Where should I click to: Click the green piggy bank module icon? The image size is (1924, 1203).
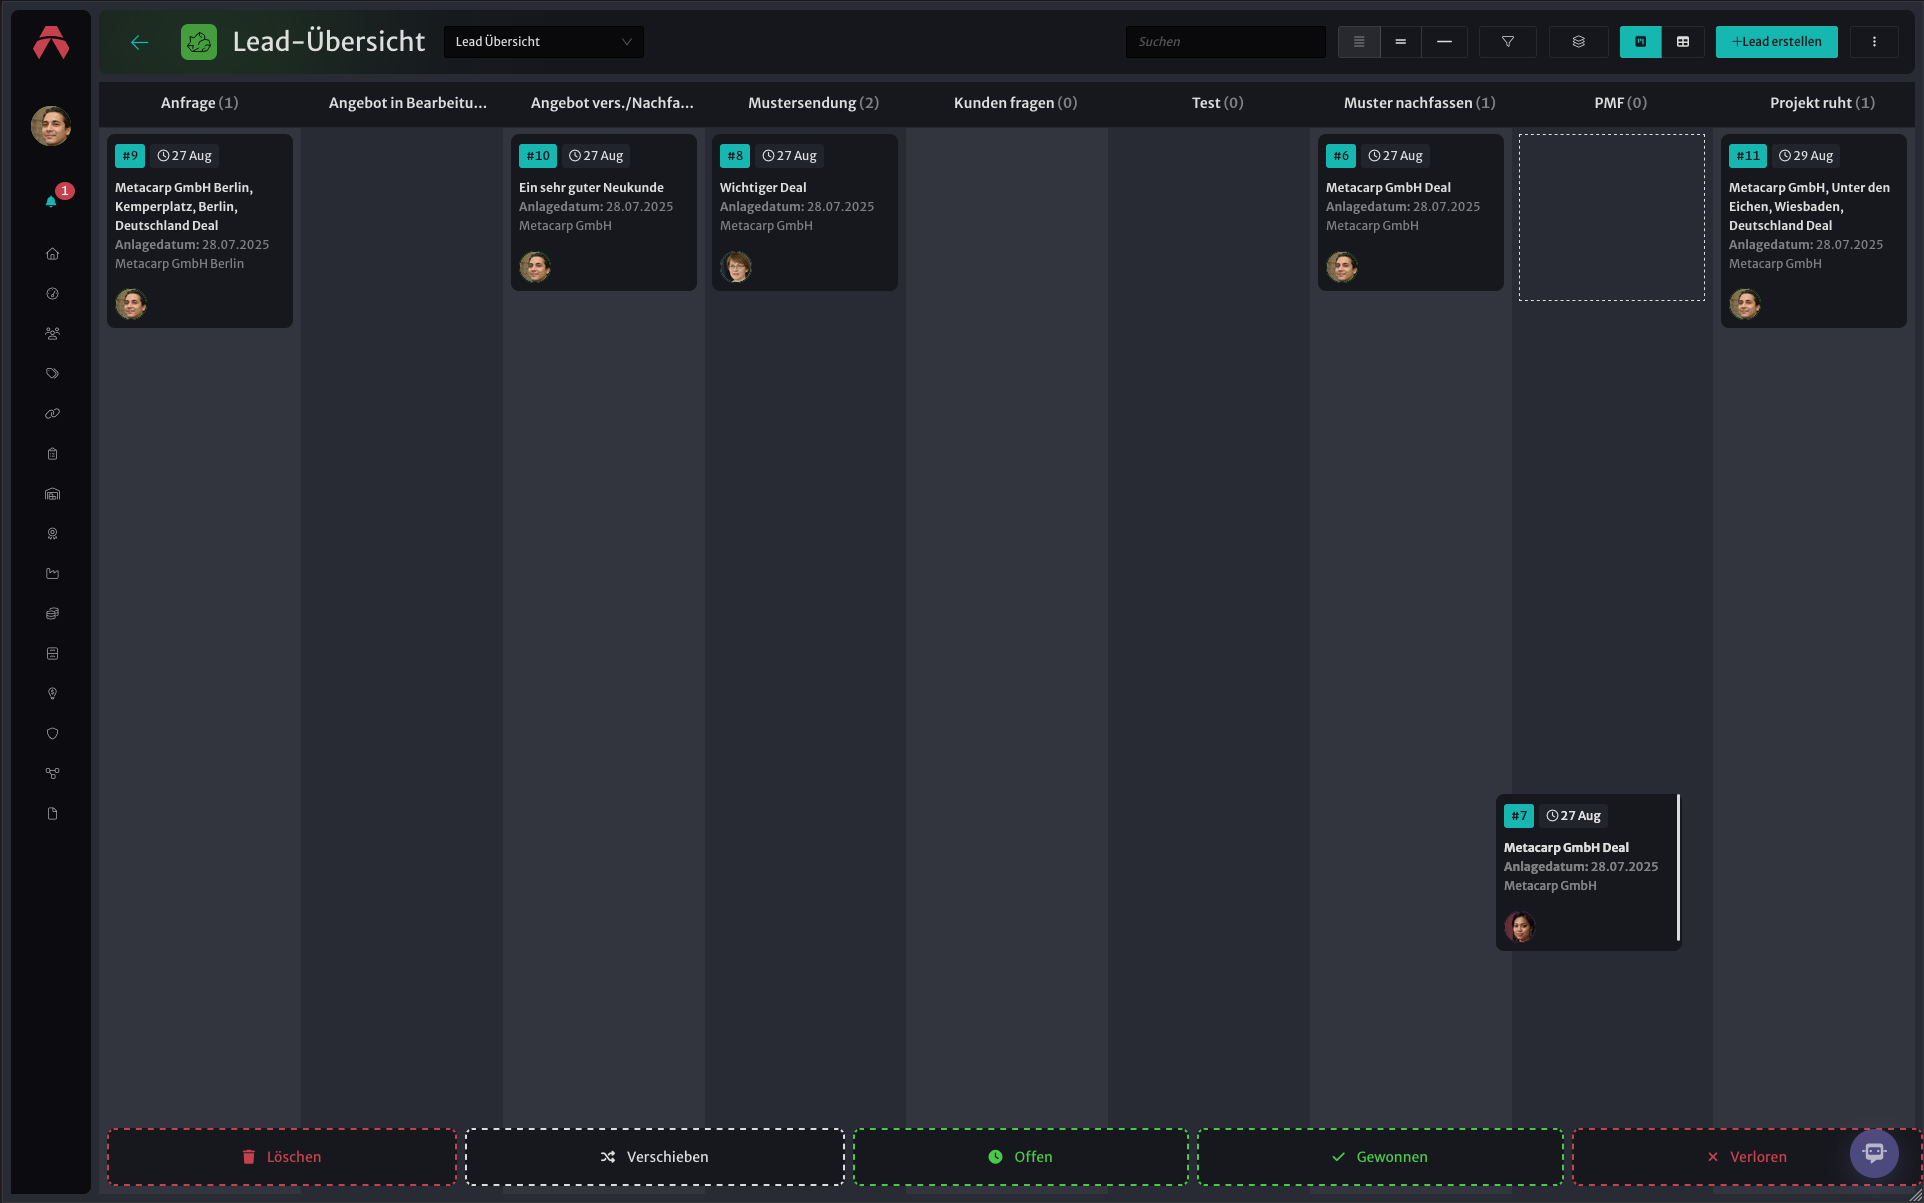tap(199, 42)
